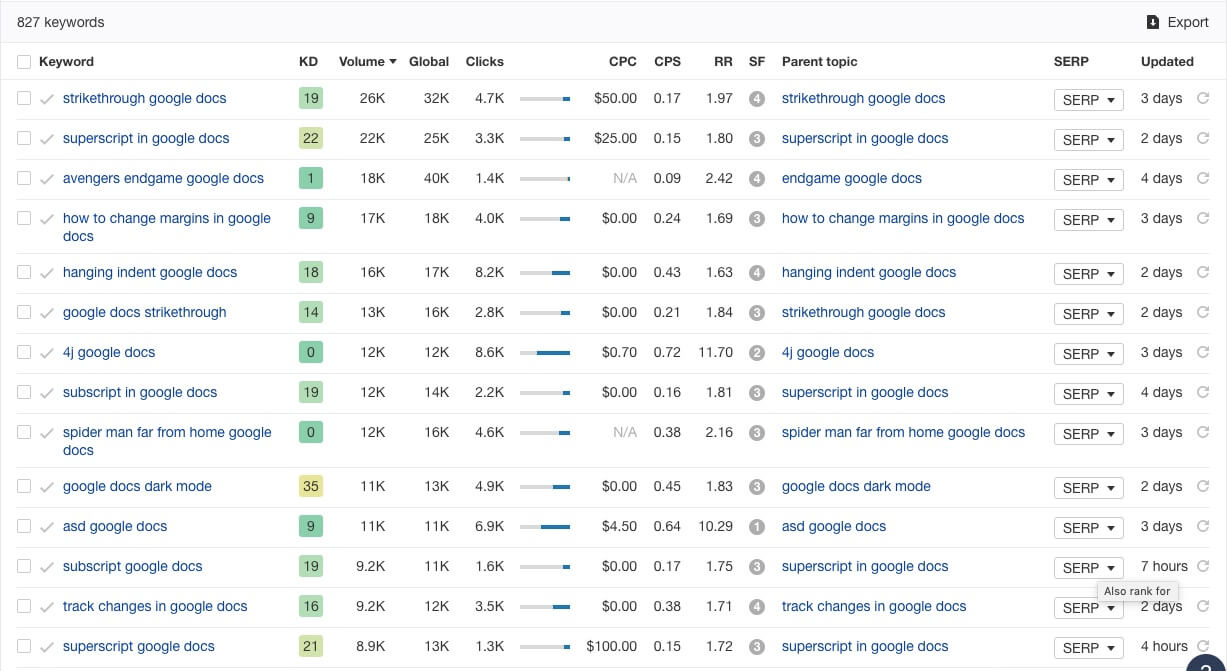Toggle the select-all keywords checkbox
The height and width of the screenshot is (671, 1227).
(24, 62)
